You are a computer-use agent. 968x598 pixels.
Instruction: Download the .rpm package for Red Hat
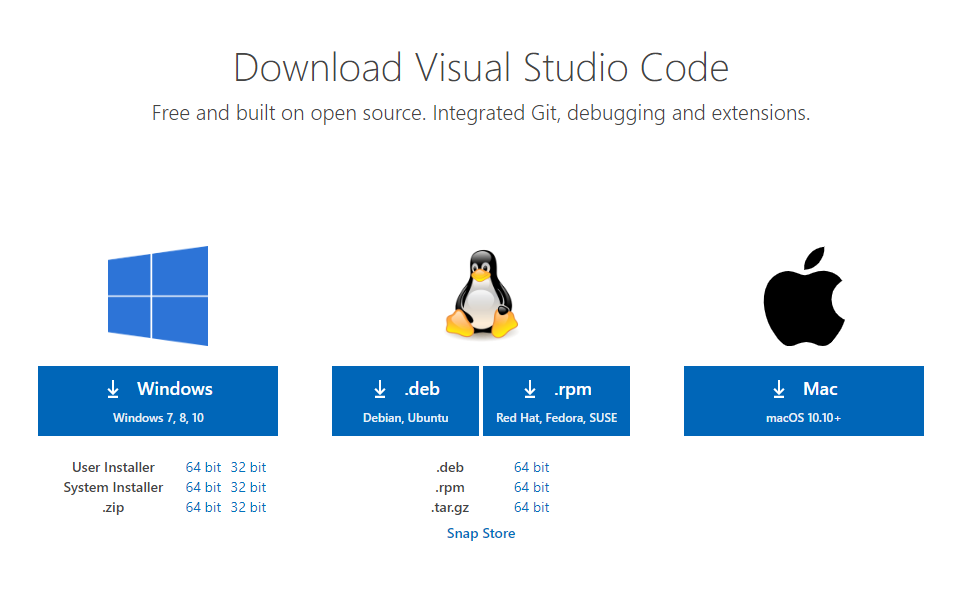tap(556, 401)
